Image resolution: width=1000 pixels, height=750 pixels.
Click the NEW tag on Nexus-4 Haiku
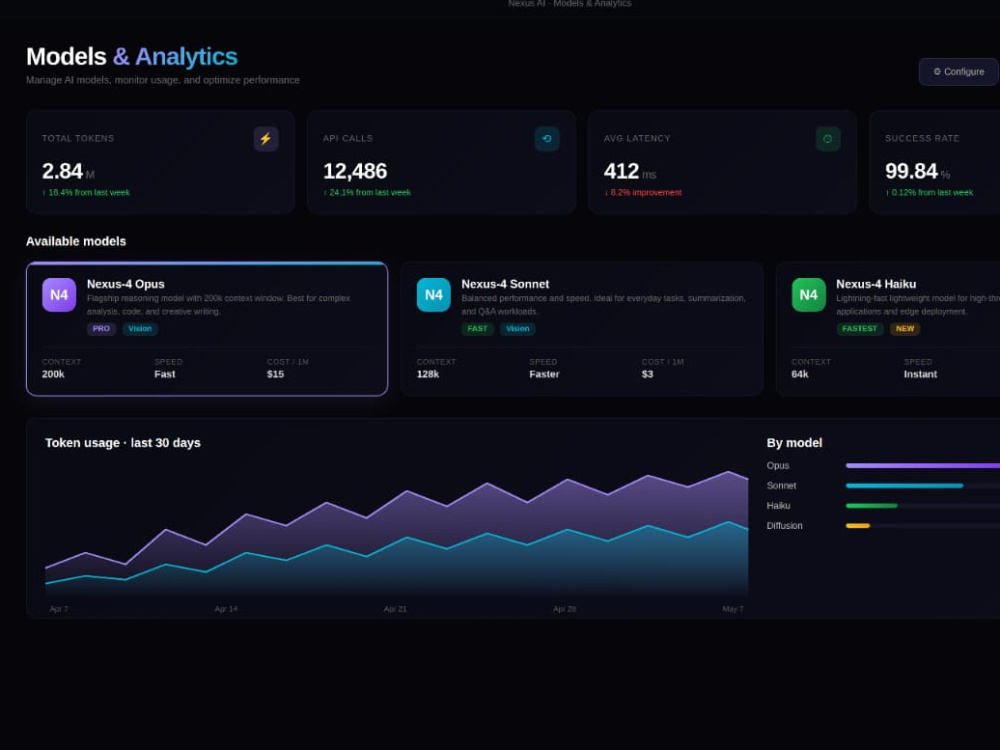(904, 328)
